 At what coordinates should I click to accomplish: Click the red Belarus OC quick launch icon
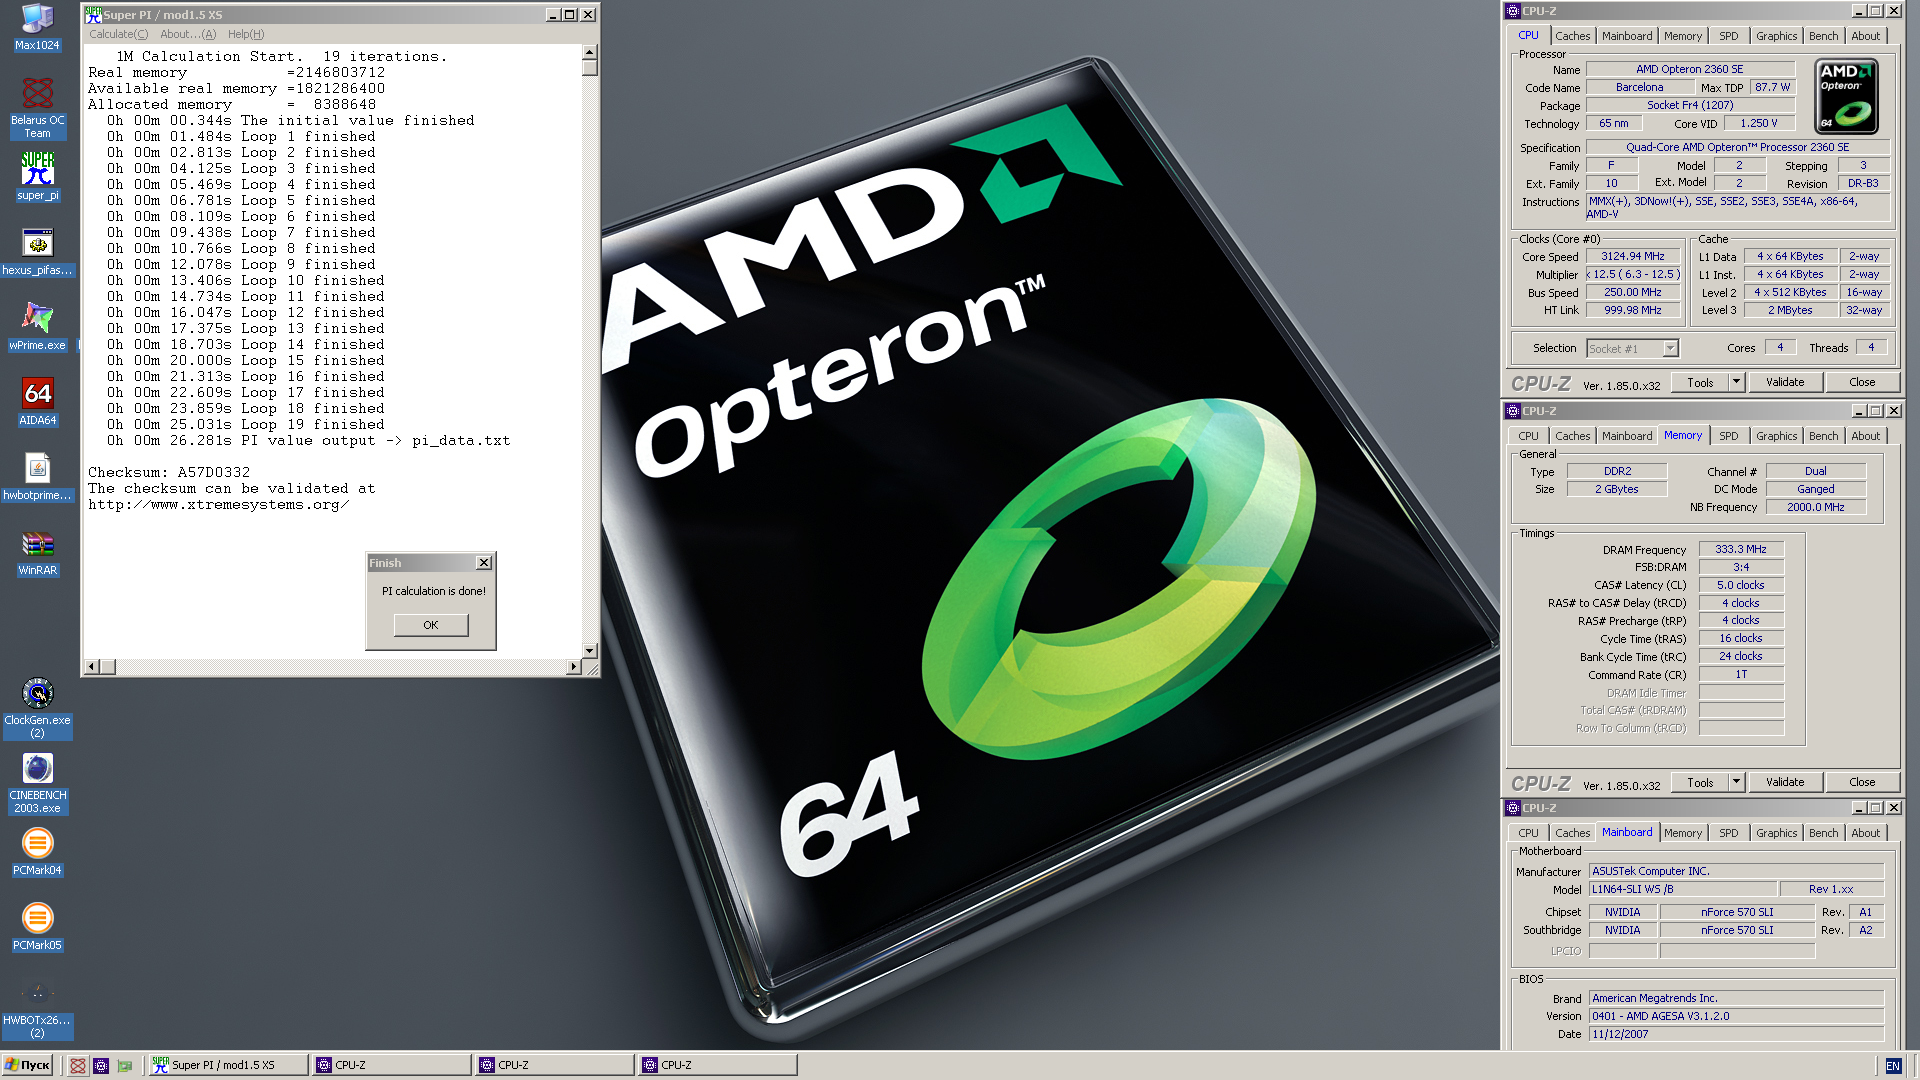coord(78,1065)
